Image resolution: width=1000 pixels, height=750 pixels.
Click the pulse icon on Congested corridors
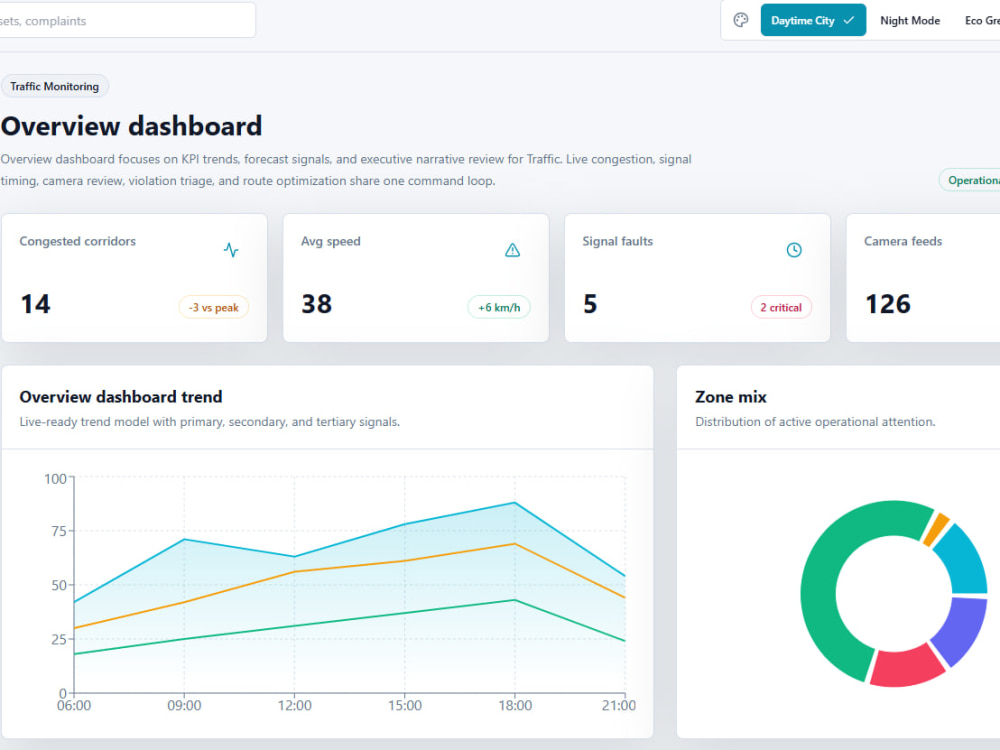click(x=231, y=250)
